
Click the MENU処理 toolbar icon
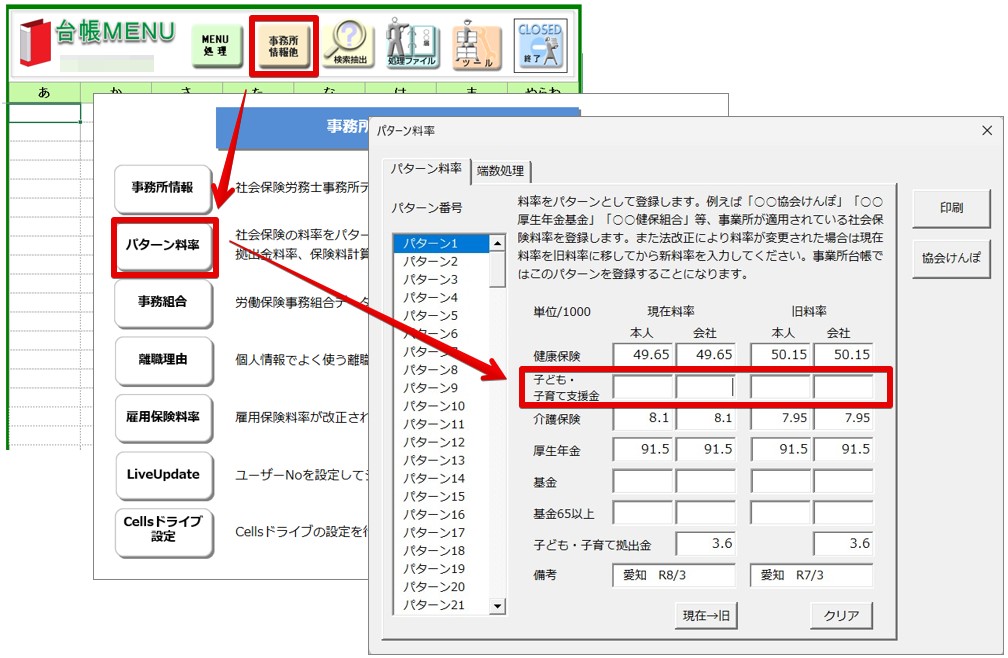216,46
